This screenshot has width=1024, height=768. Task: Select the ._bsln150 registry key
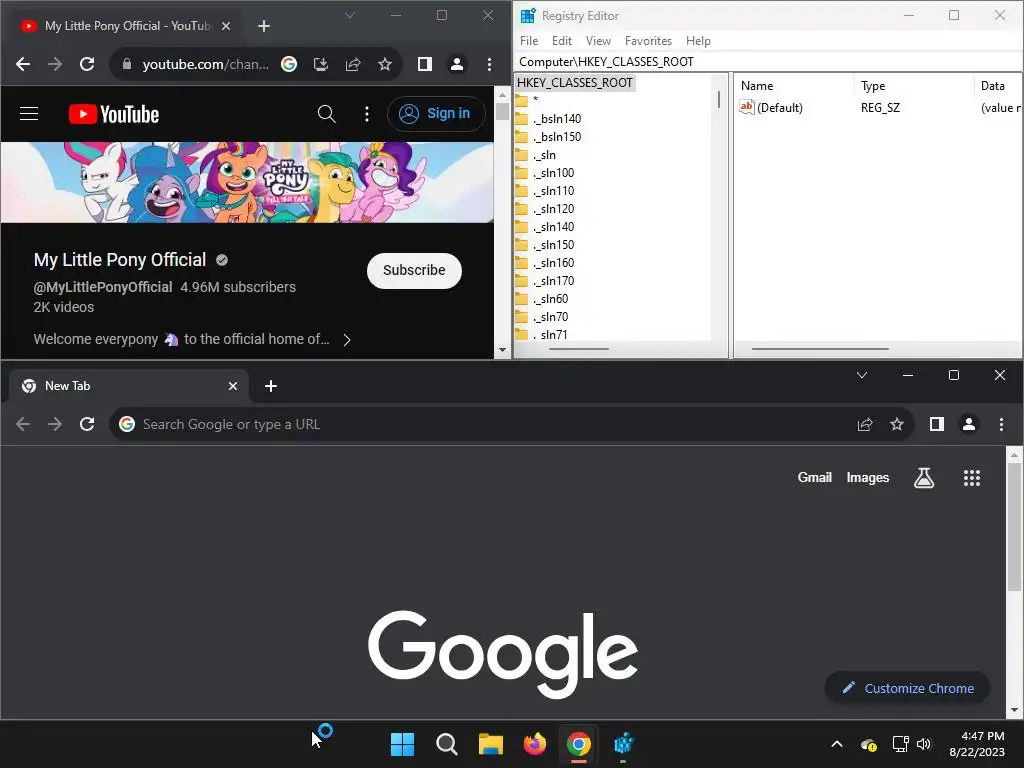point(557,137)
